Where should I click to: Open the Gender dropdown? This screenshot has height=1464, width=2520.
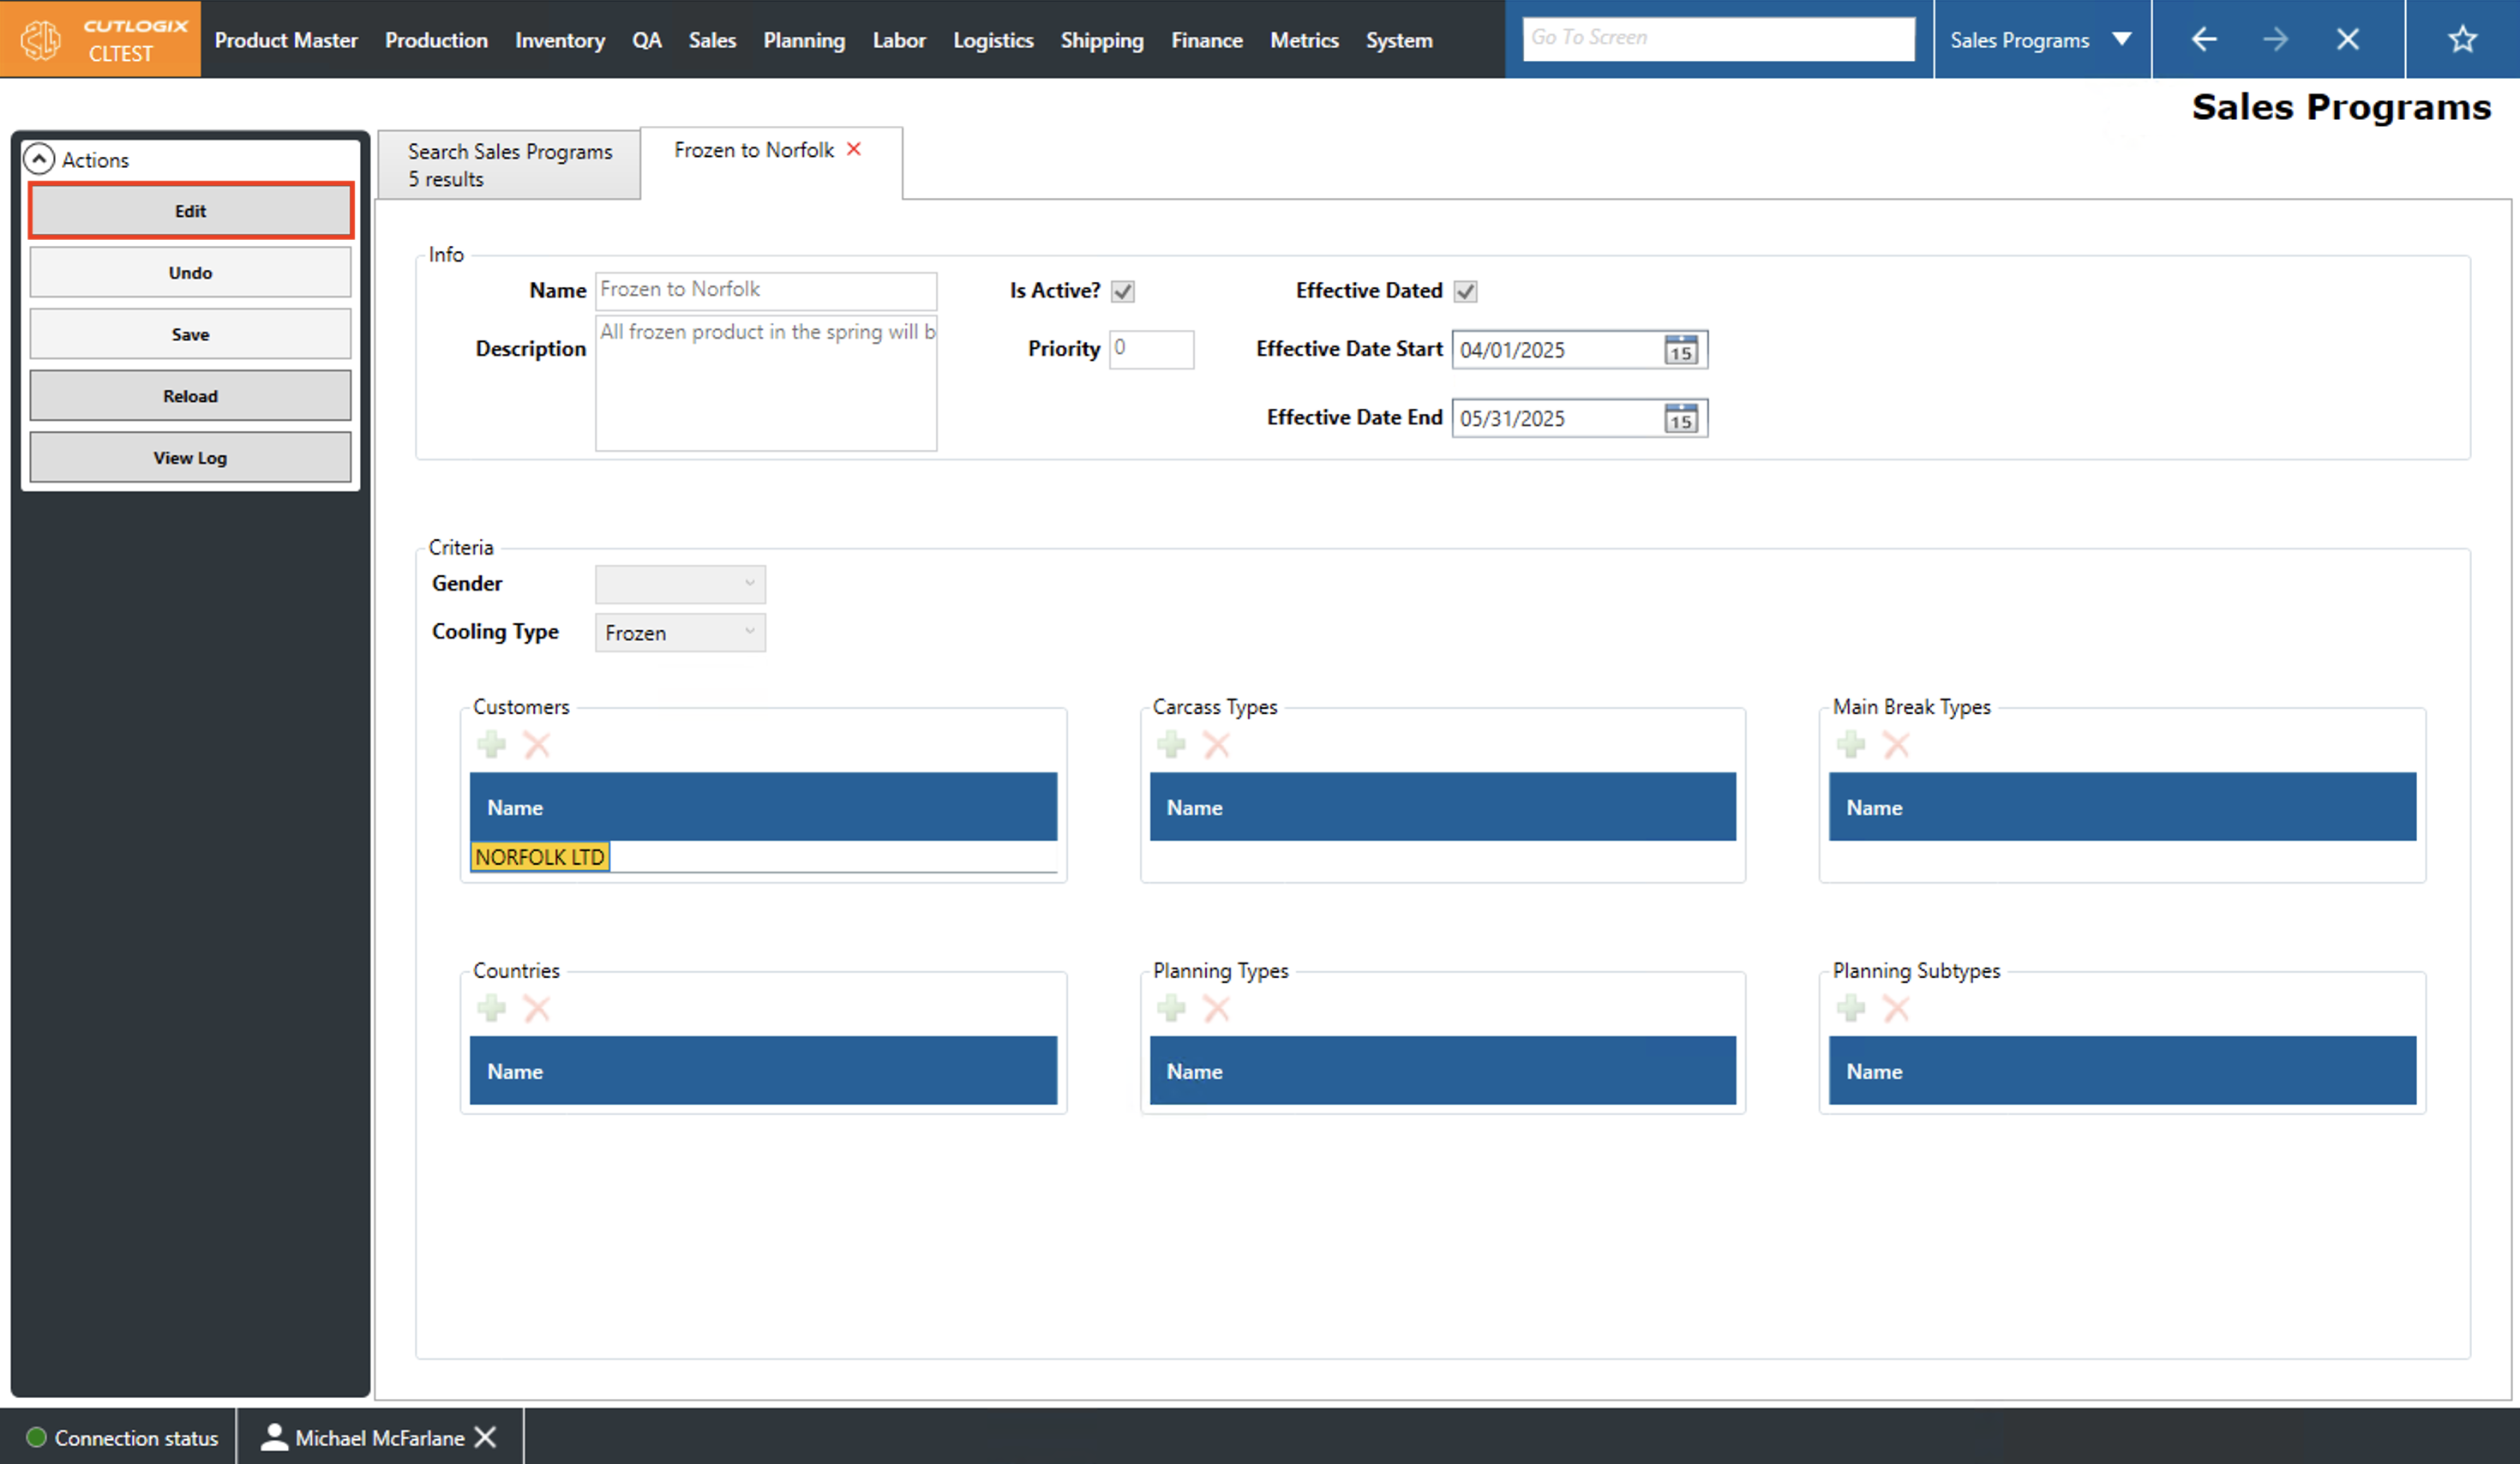tap(680, 584)
